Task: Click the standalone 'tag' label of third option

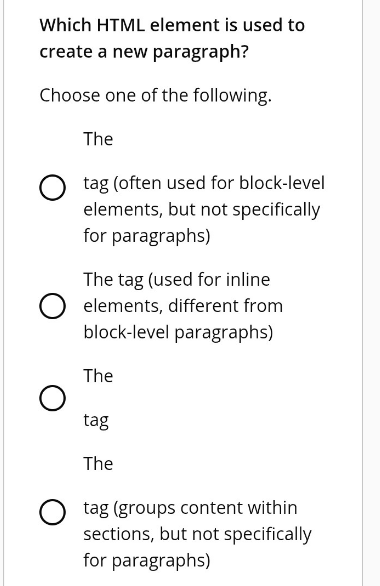Action: click(x=96, y=420)
